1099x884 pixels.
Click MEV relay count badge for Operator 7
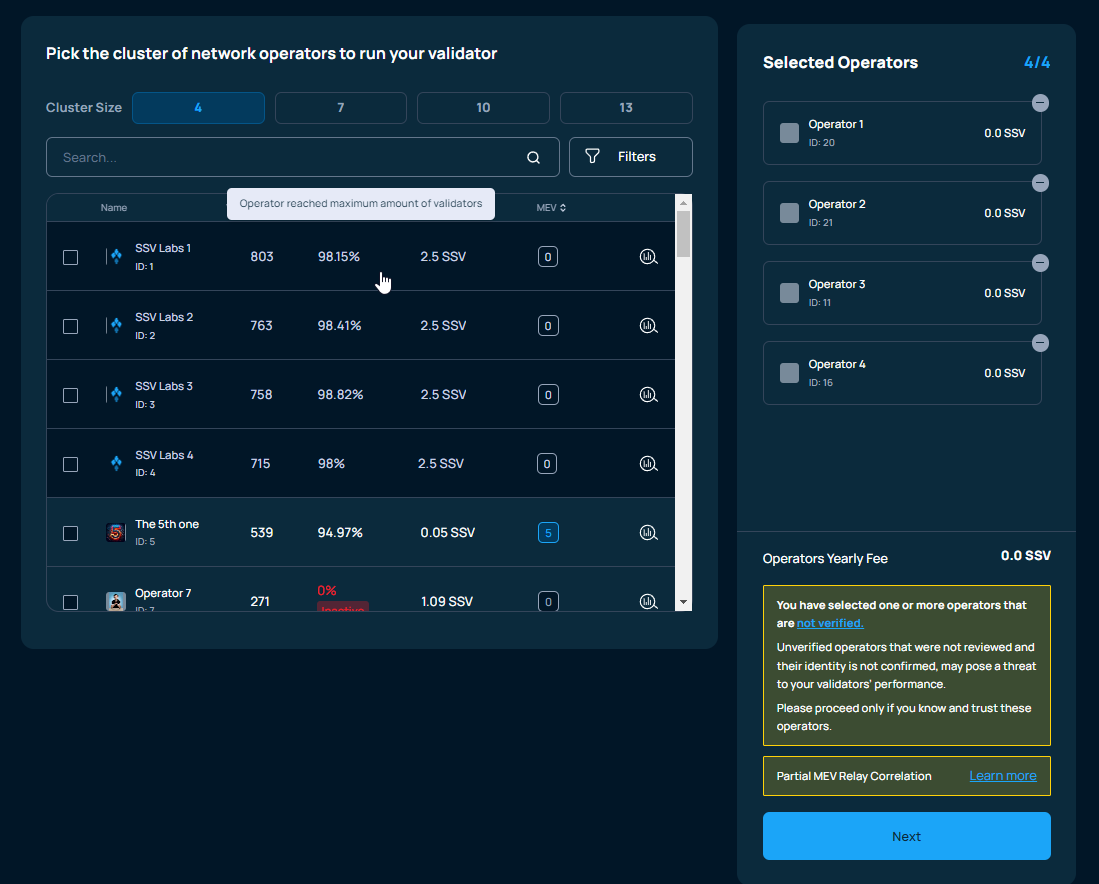(x=547, y=601)
